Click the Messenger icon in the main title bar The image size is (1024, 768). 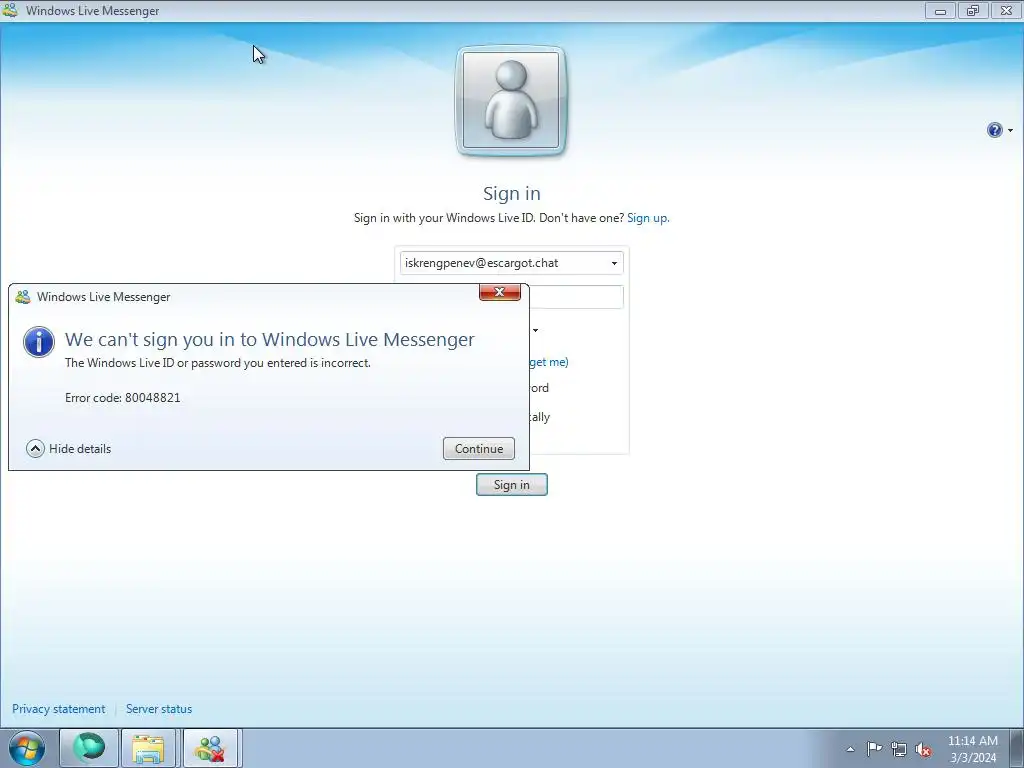click(10, 10)
